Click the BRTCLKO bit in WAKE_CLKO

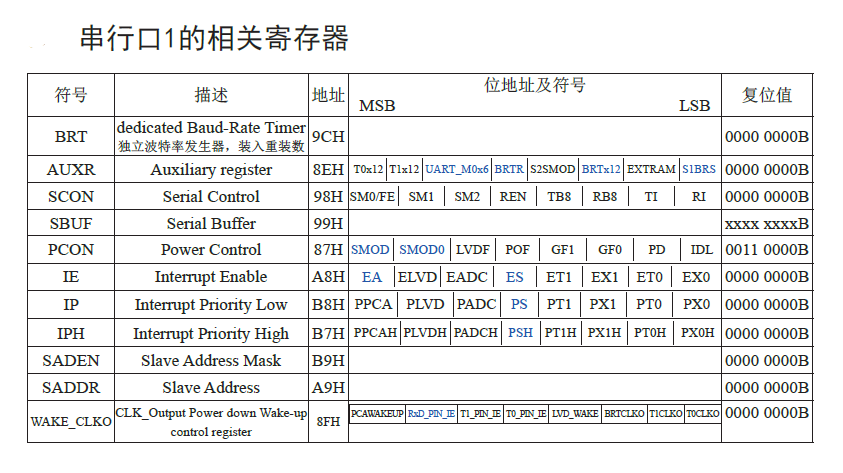coord(624,414)
